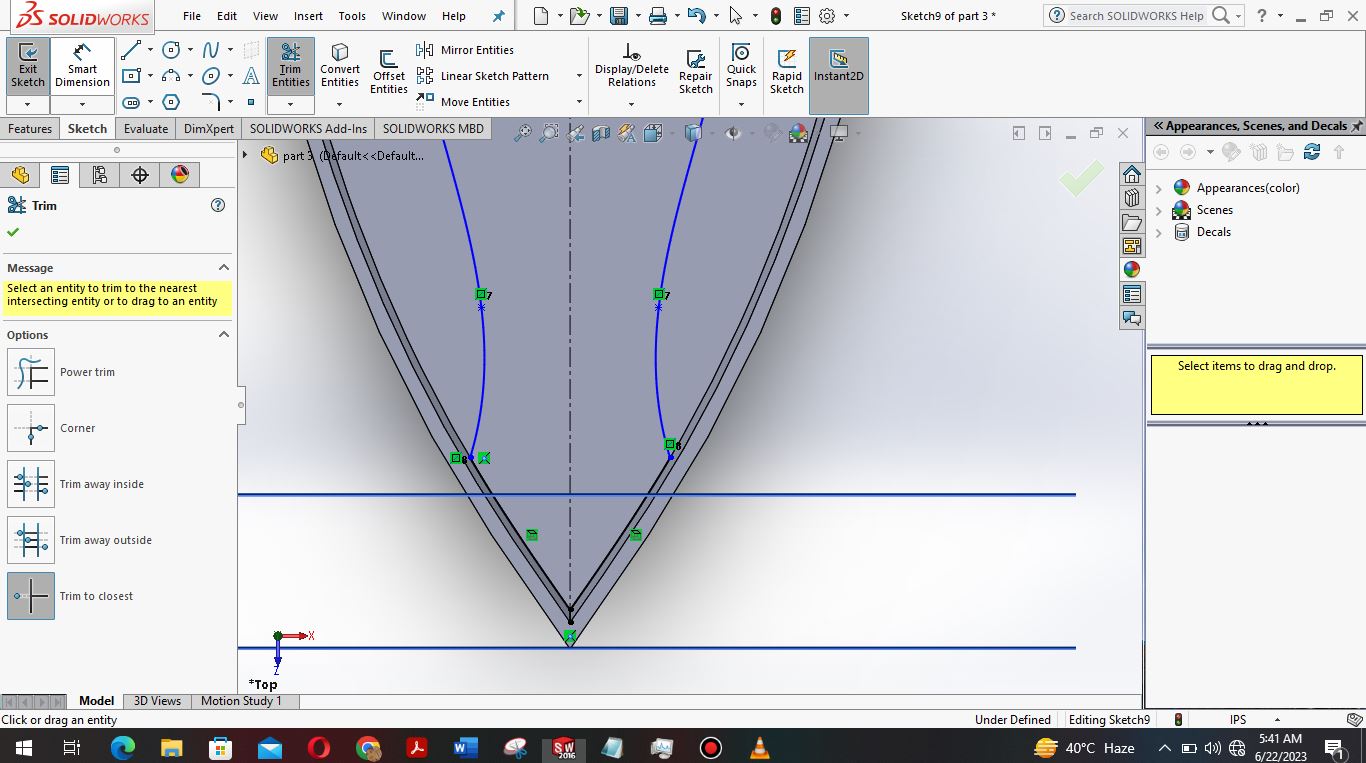Viewport: 1366px width, 763px height.
Task: Open the Tools menu
Action: [352, 16]
